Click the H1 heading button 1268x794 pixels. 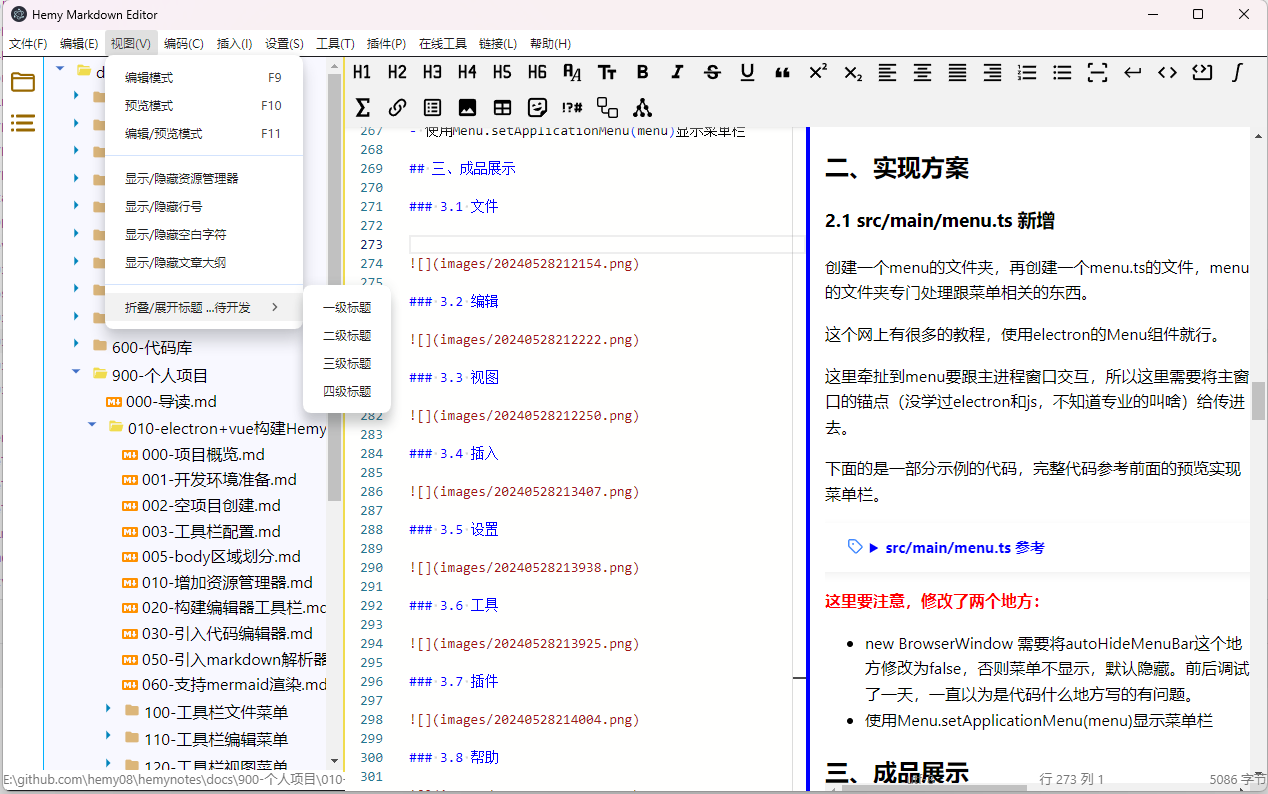[x=362, y=72]
